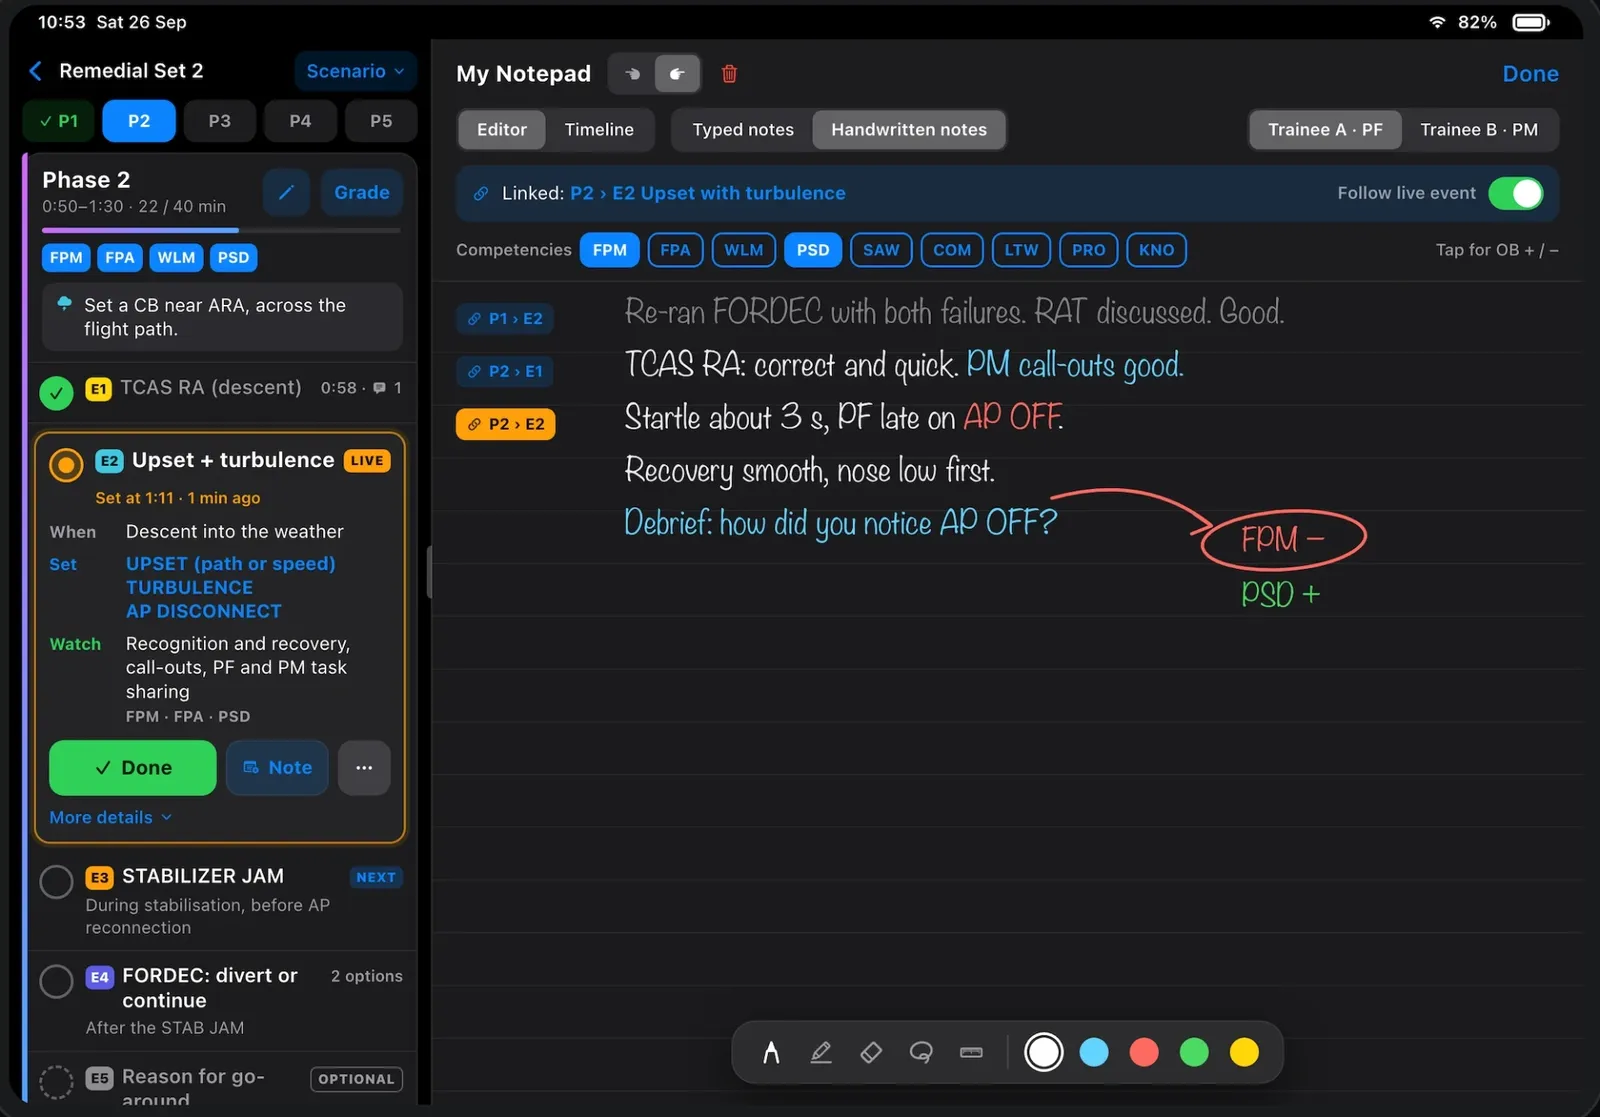
Task: Switch to Typed notes tab
Action: click(x=743, y=130)
